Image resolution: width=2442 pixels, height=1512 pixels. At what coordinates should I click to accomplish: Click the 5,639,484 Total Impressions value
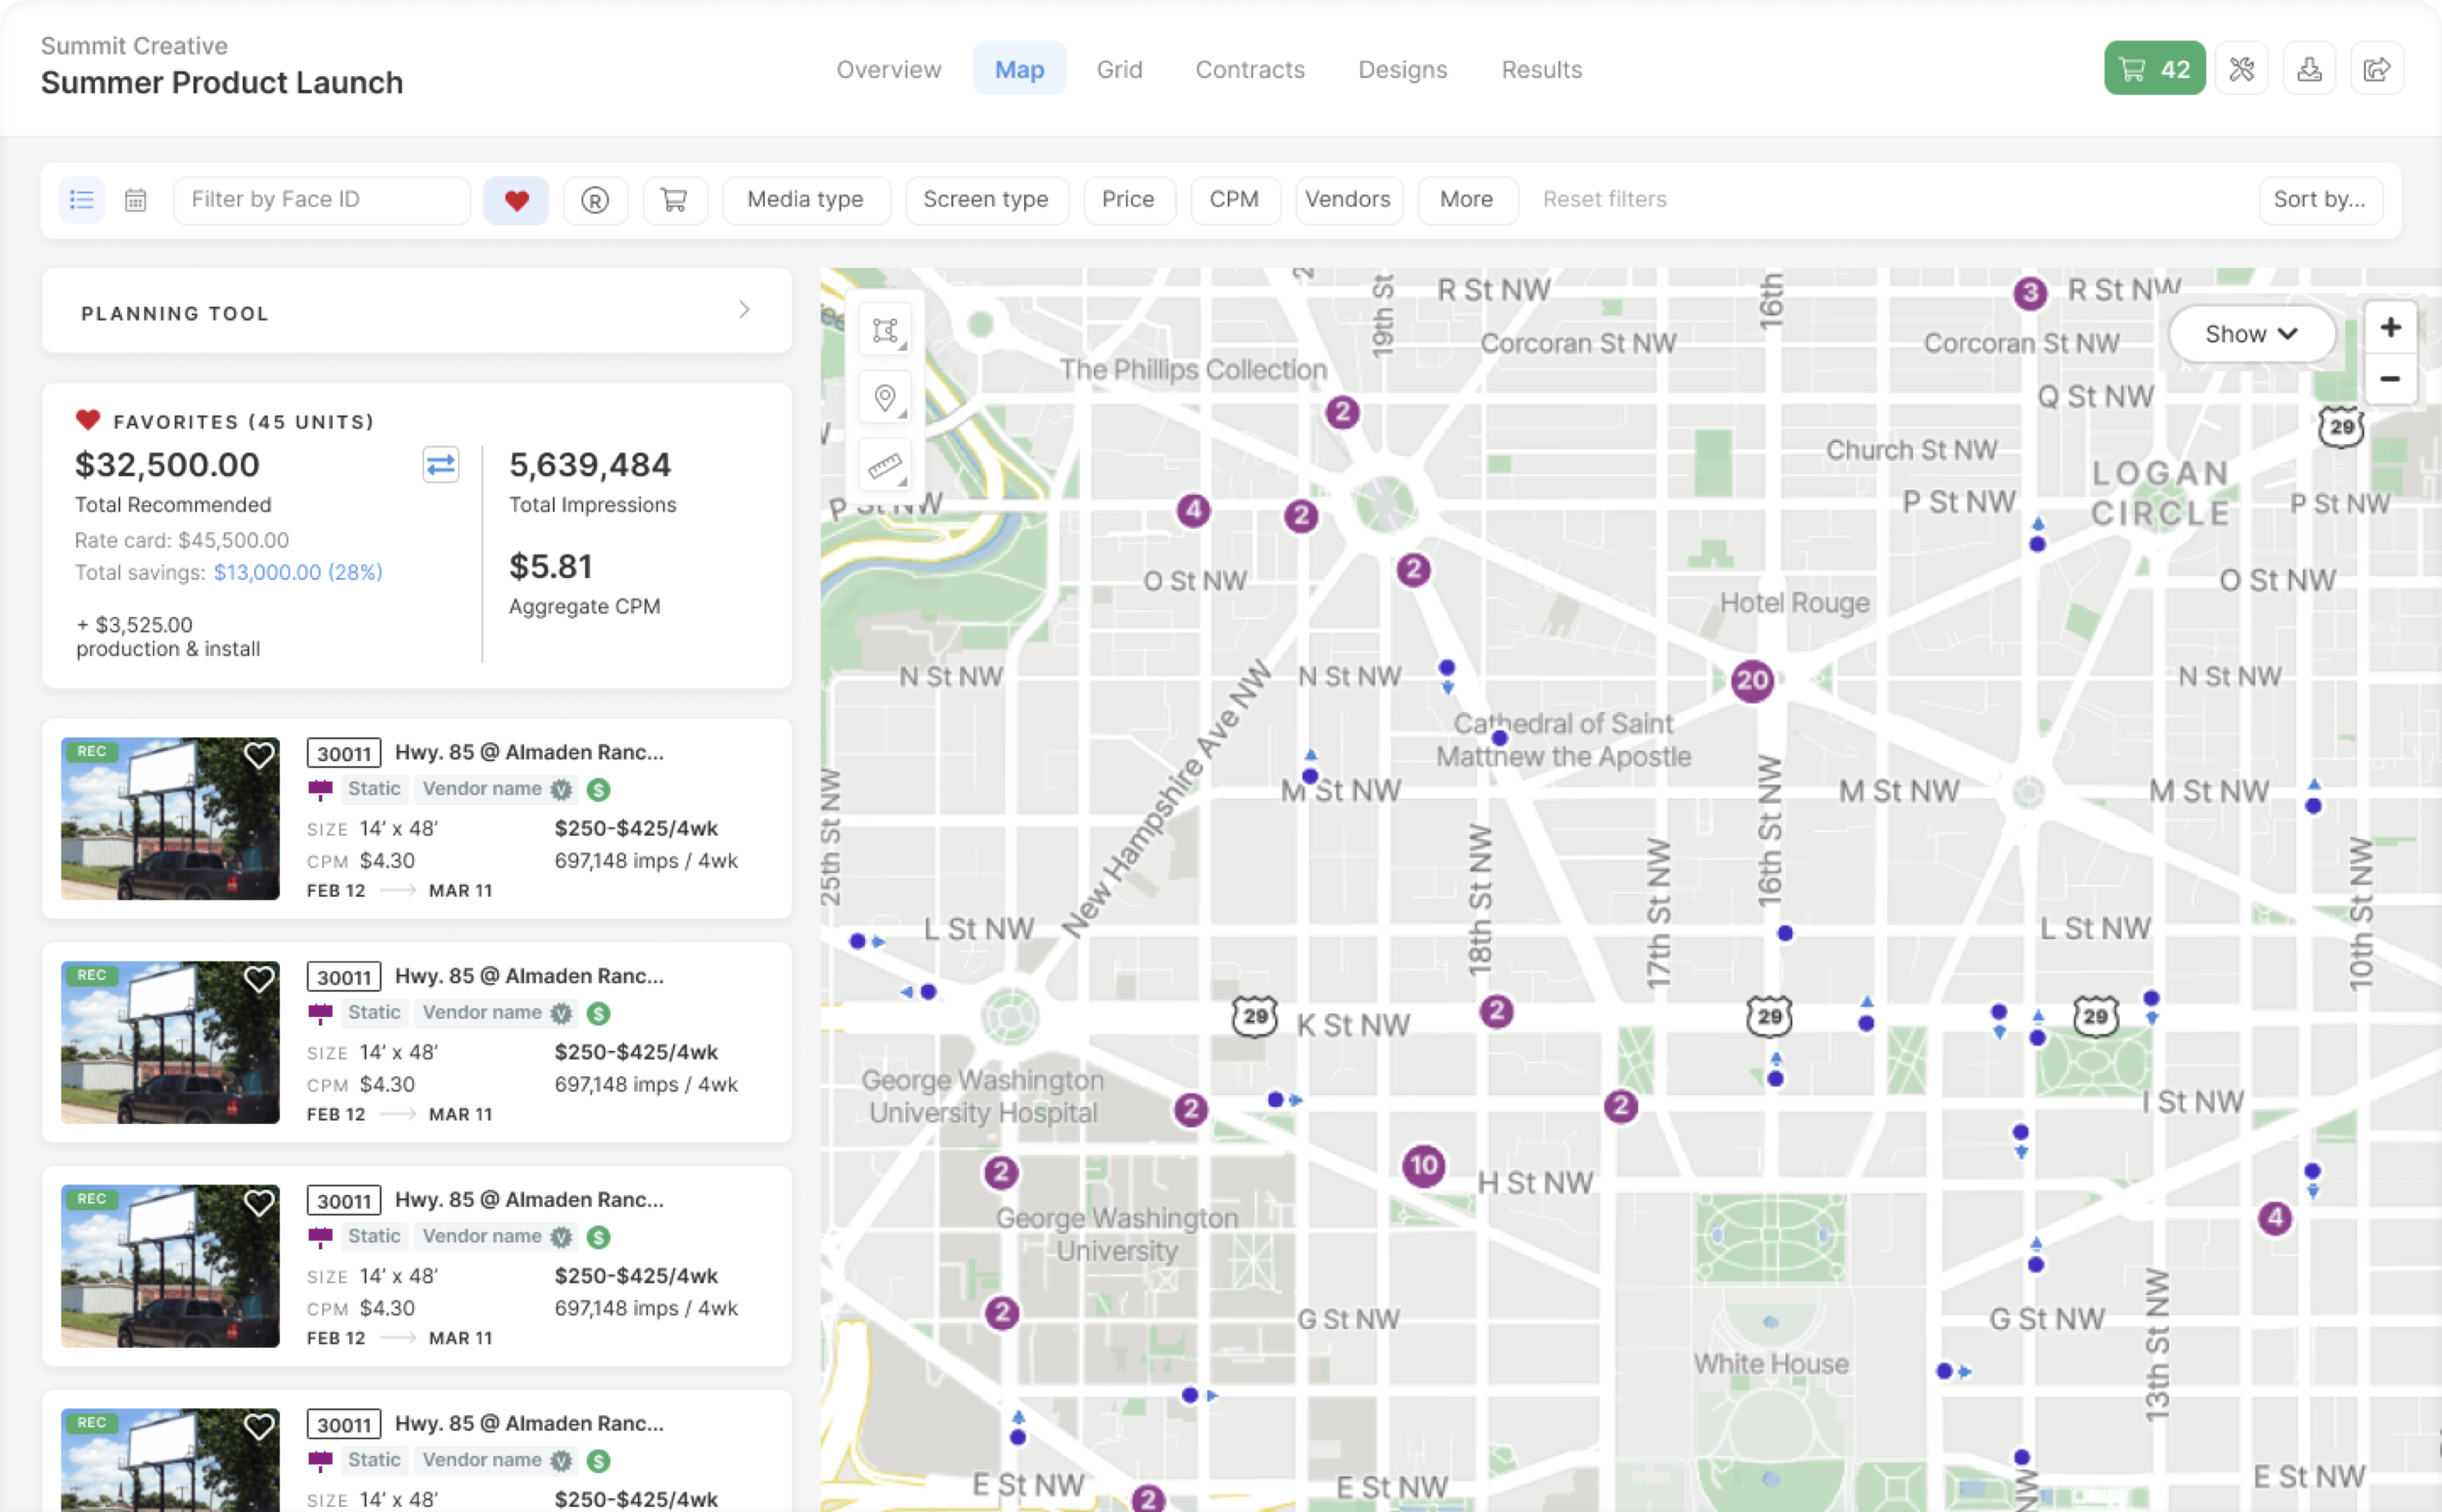590,465
